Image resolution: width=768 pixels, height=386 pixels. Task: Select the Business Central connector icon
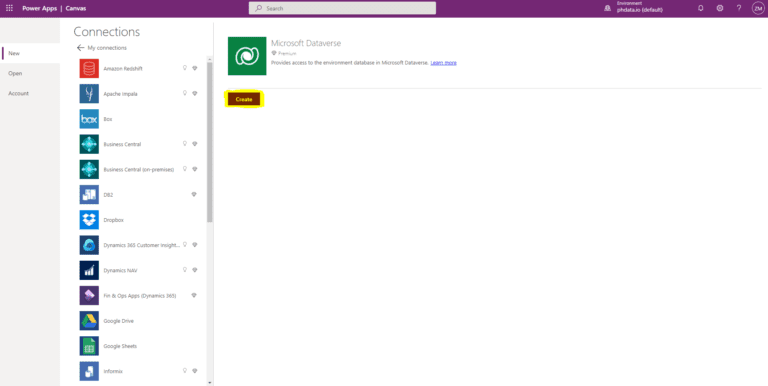click(89, 144)
